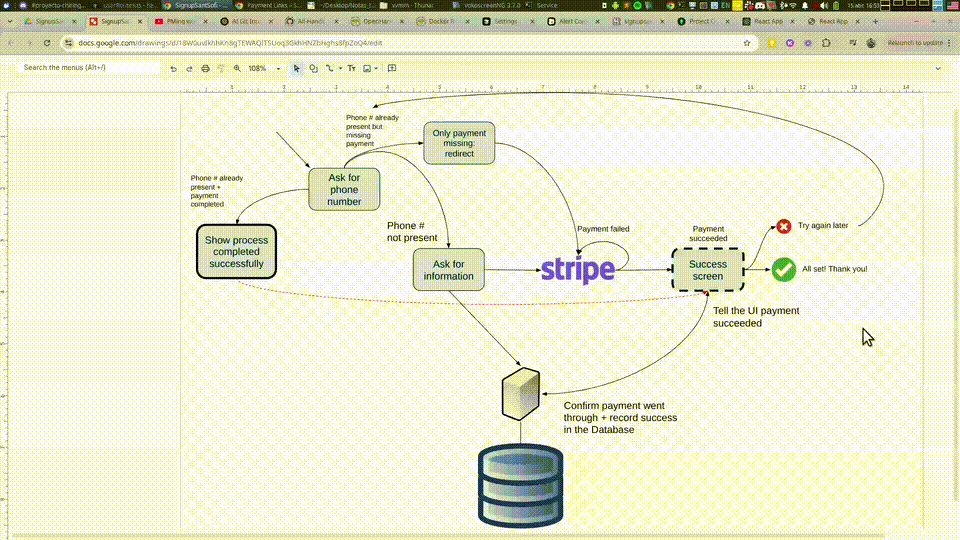
Task: Open the Chrome three-dot menu
Action: click(x=950, y=43)
